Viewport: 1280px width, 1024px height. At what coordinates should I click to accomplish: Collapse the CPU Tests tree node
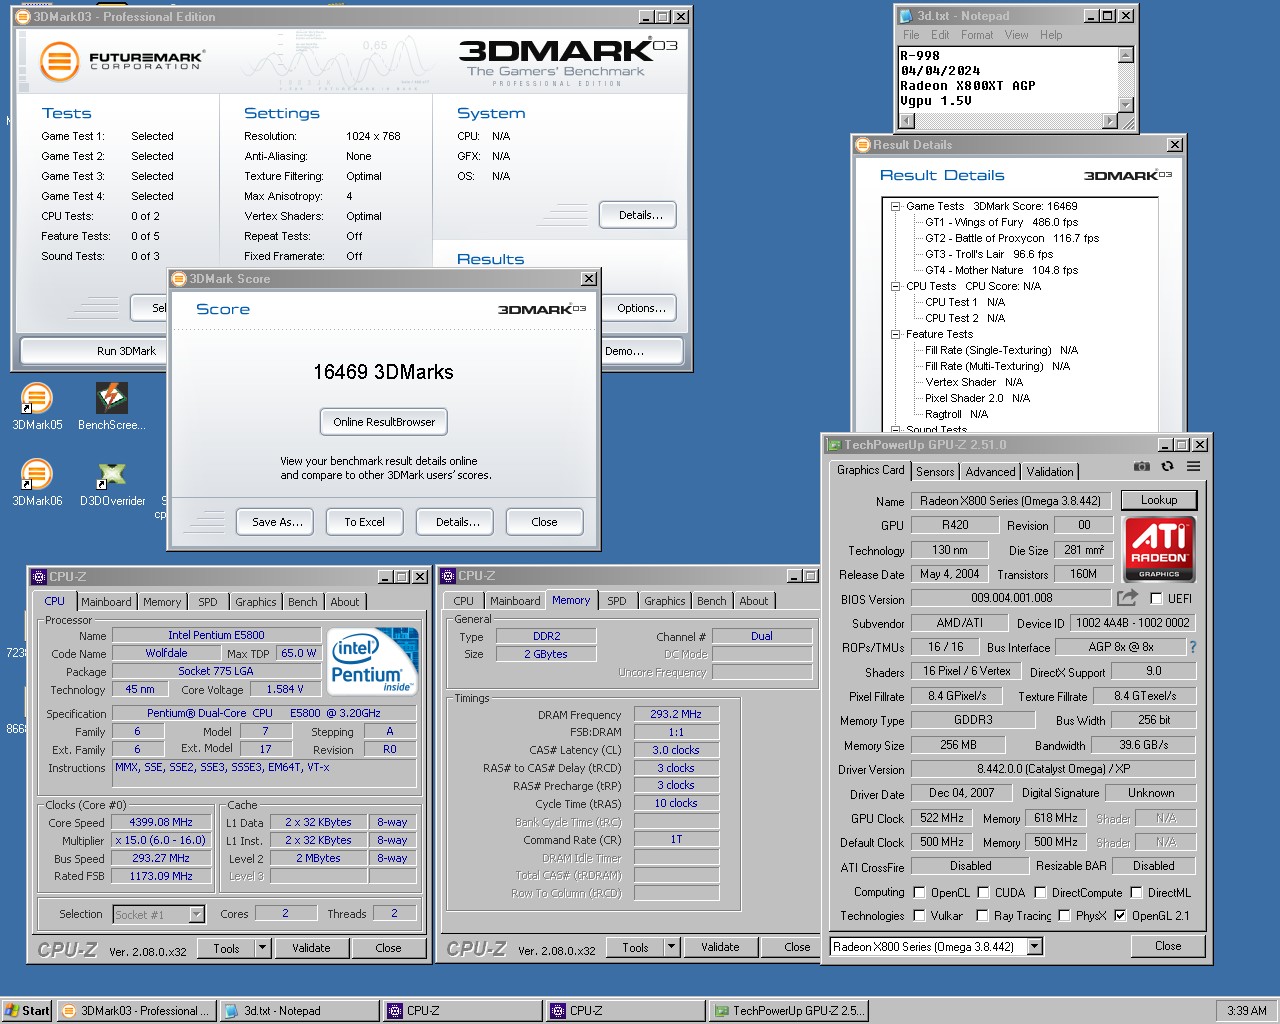(896, 286)
